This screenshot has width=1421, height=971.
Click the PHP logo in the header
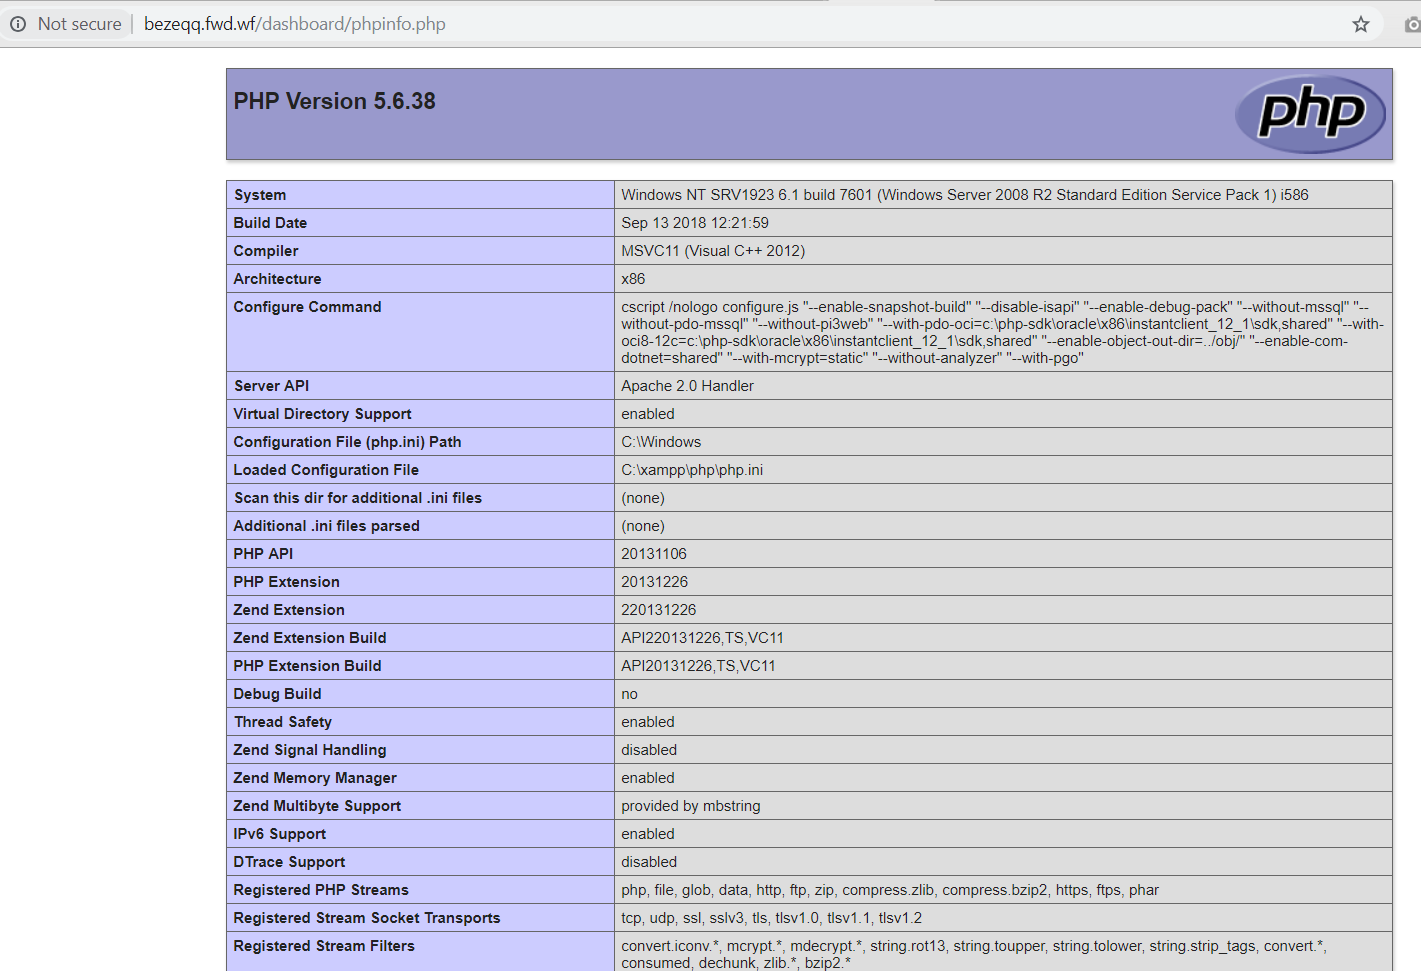[x=1311, y=114]
